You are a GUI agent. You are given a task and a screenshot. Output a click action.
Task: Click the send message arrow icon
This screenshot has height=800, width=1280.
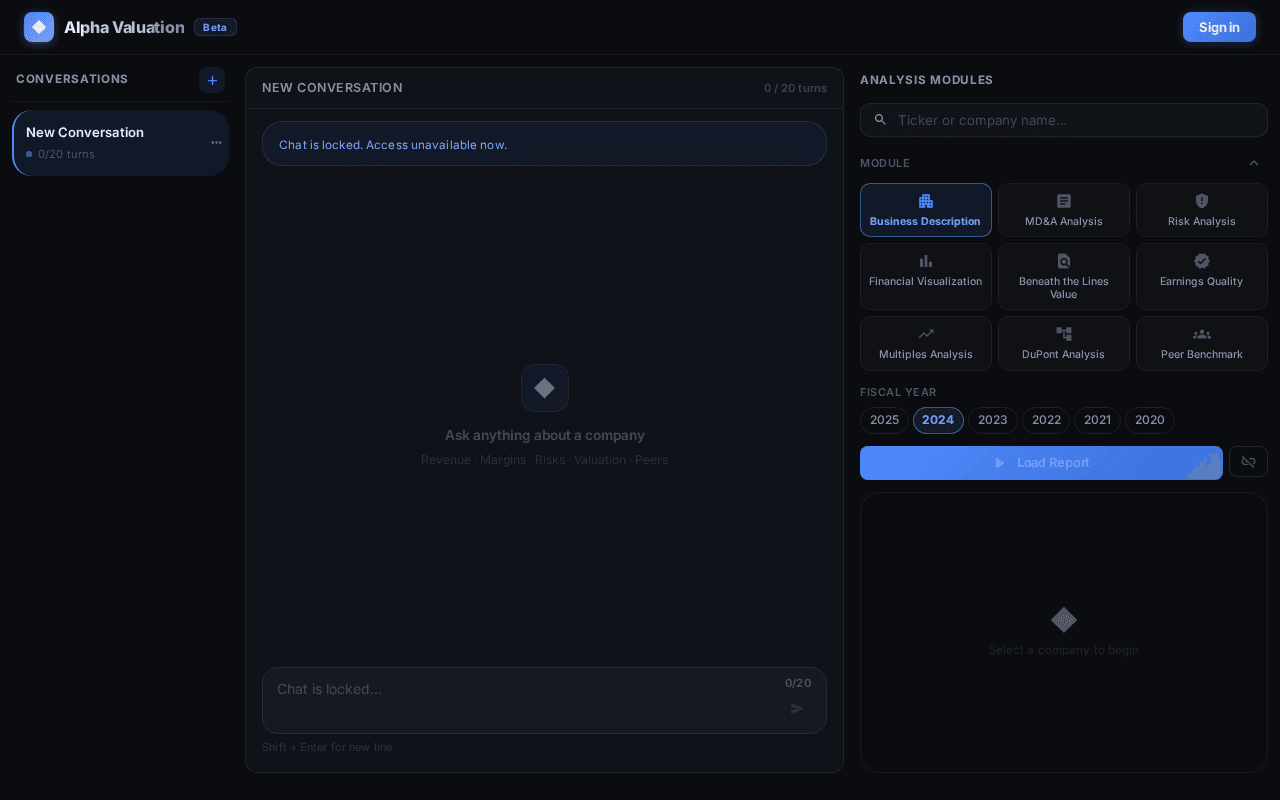(797, 708)
